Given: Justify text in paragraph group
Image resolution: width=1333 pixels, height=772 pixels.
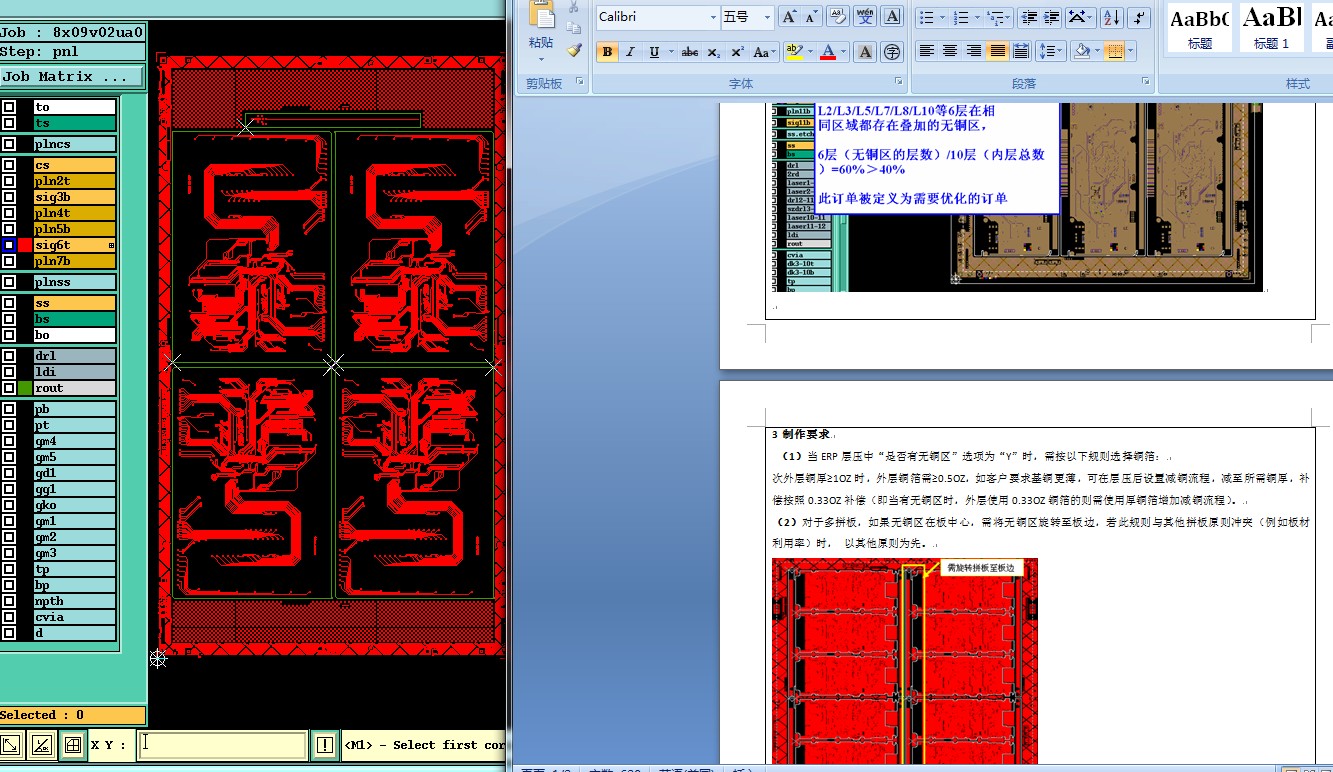Looking at the screenshot, I should click(x=998, y=51).
